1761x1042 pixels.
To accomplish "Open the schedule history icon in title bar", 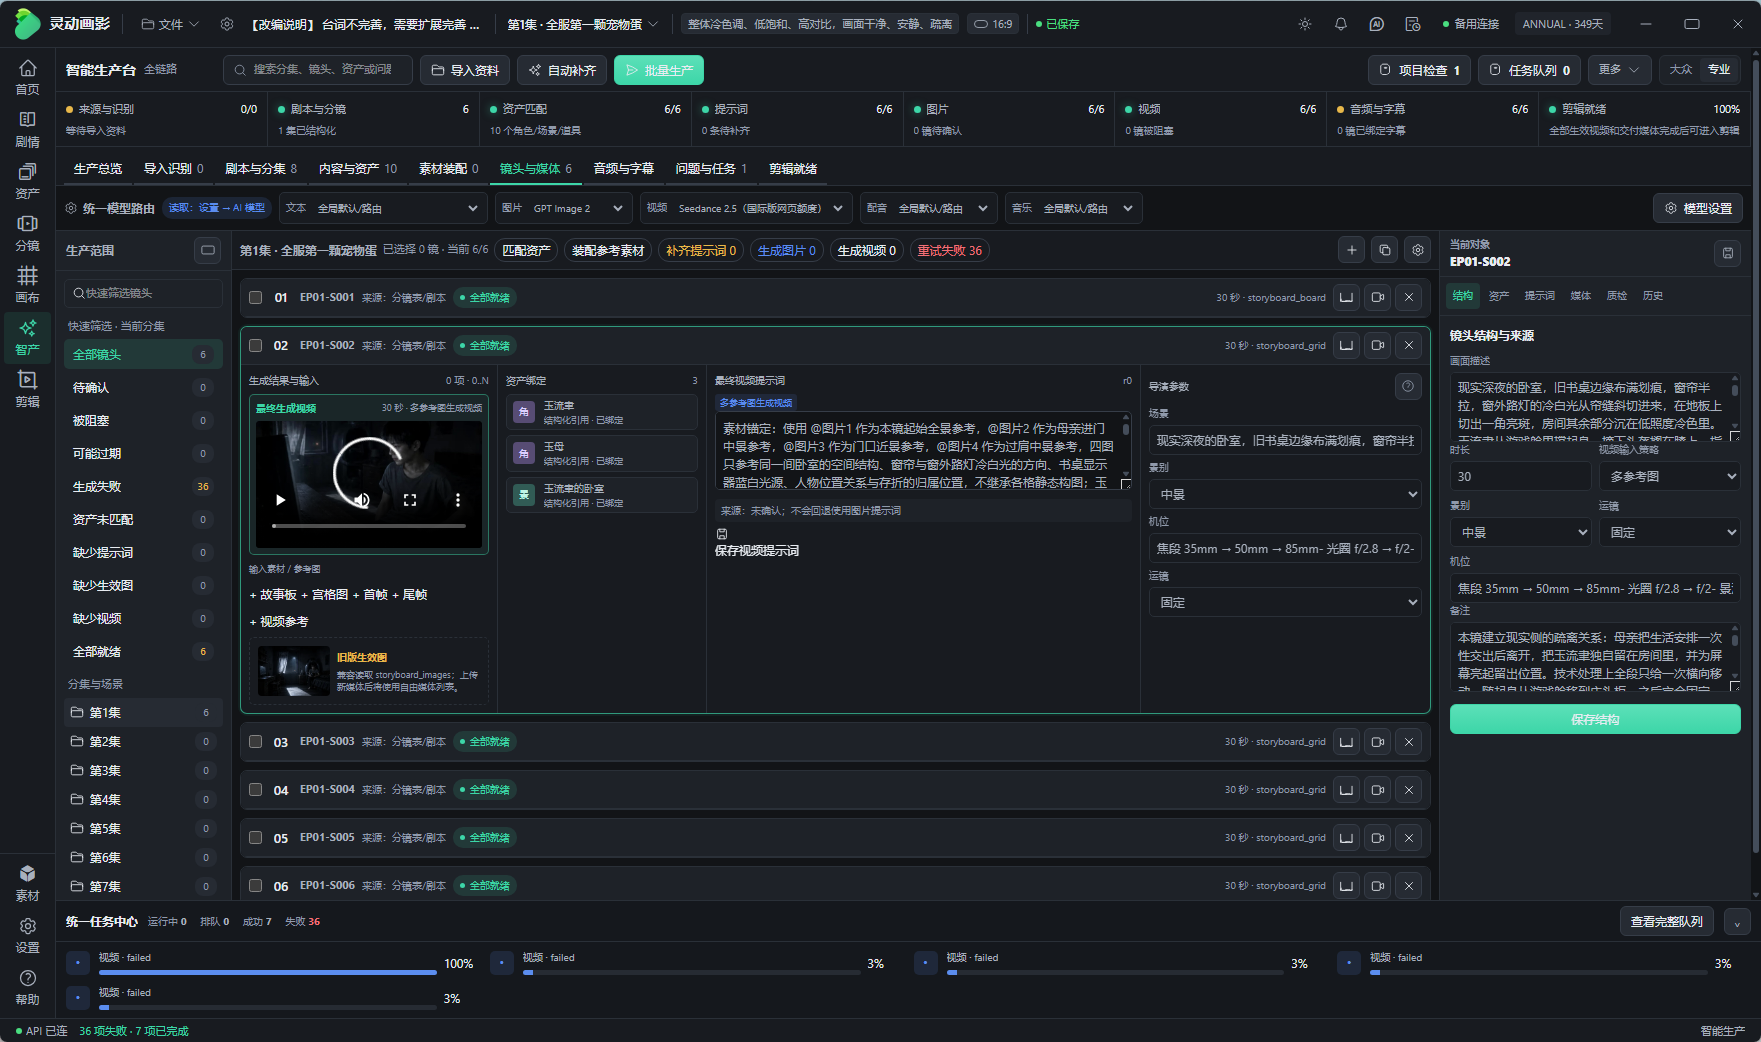I will click(x=1413, y=24).
